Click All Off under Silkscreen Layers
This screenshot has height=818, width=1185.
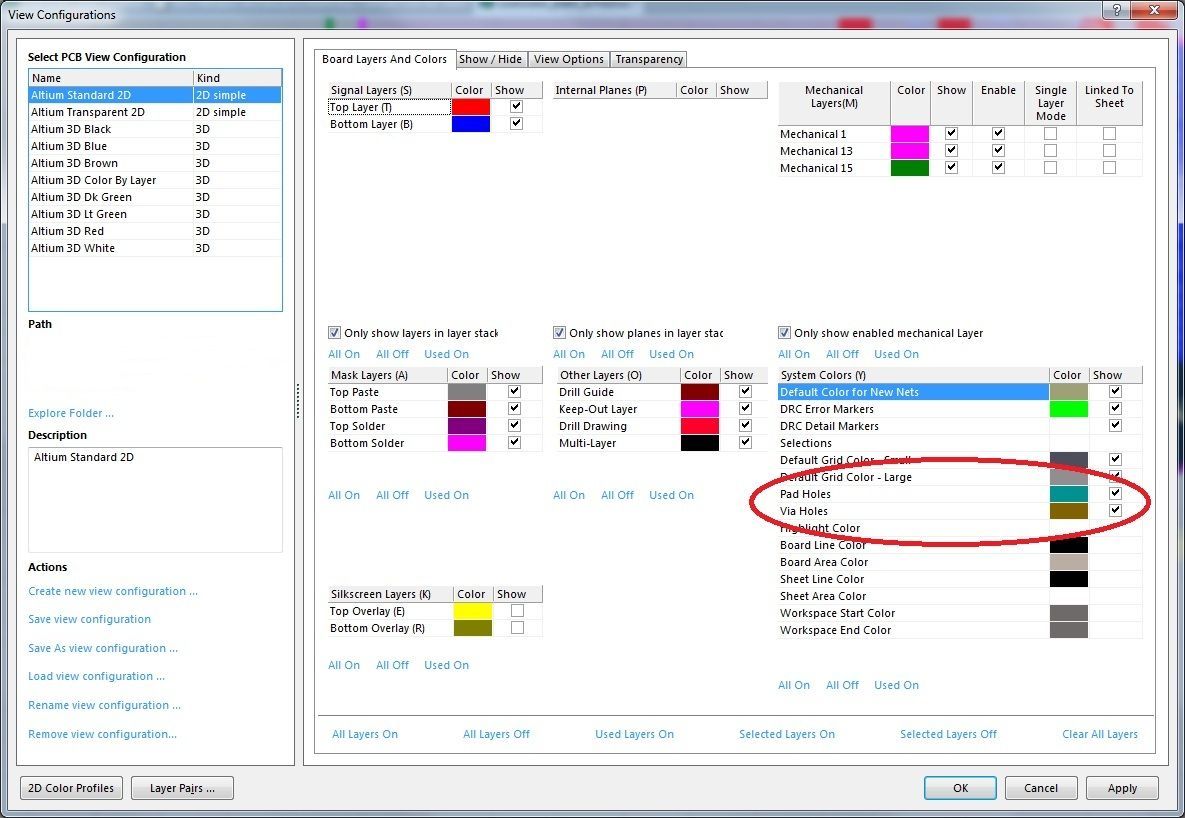point(392,665)
